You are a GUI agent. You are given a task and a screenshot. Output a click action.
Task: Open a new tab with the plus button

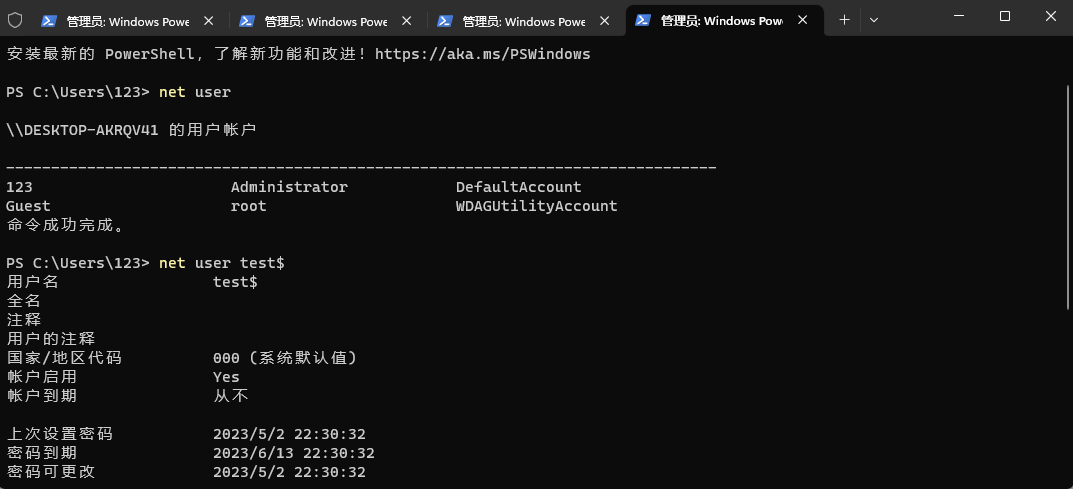pos(844,20)
